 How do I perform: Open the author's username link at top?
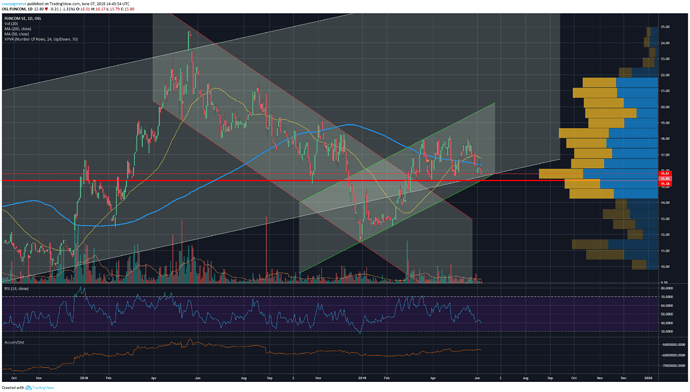[x=14, y=3]
